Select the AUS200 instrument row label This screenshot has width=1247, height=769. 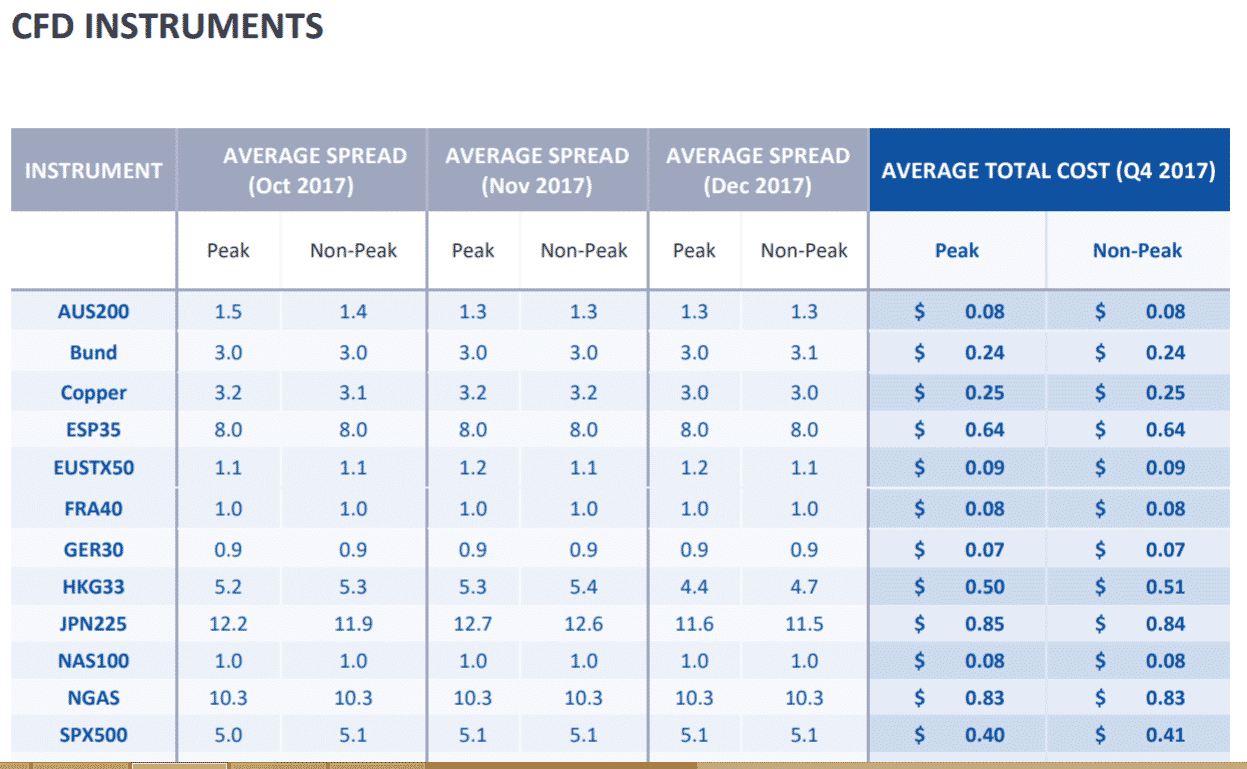pyautogui.click(x=93, y=312)
